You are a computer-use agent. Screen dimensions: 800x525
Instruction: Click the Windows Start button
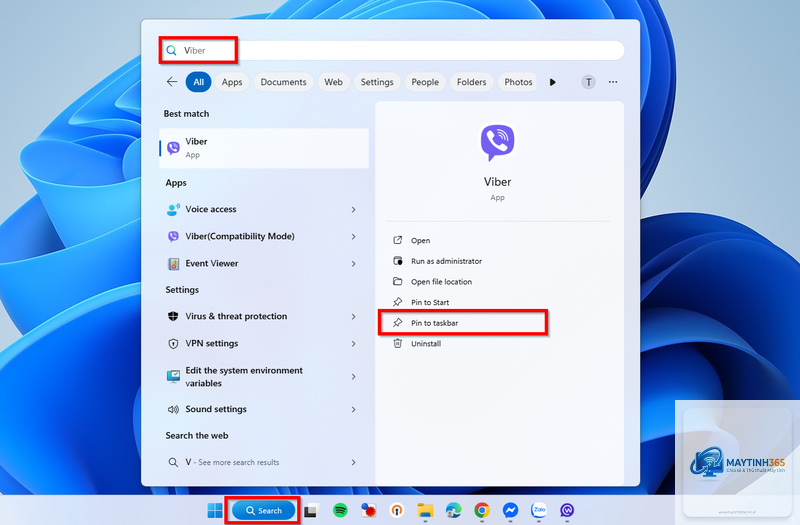coord(215,510)
